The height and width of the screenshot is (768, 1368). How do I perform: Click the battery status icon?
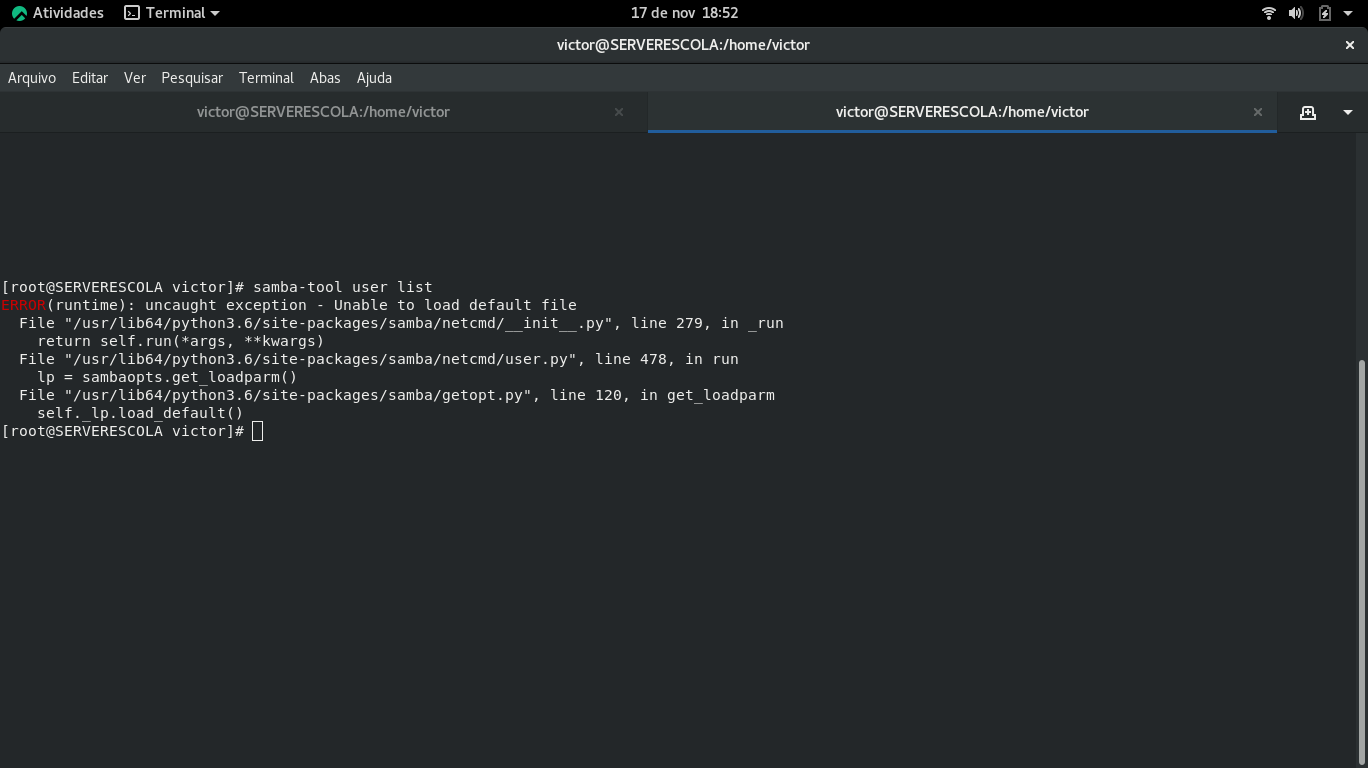point(1324,13)
